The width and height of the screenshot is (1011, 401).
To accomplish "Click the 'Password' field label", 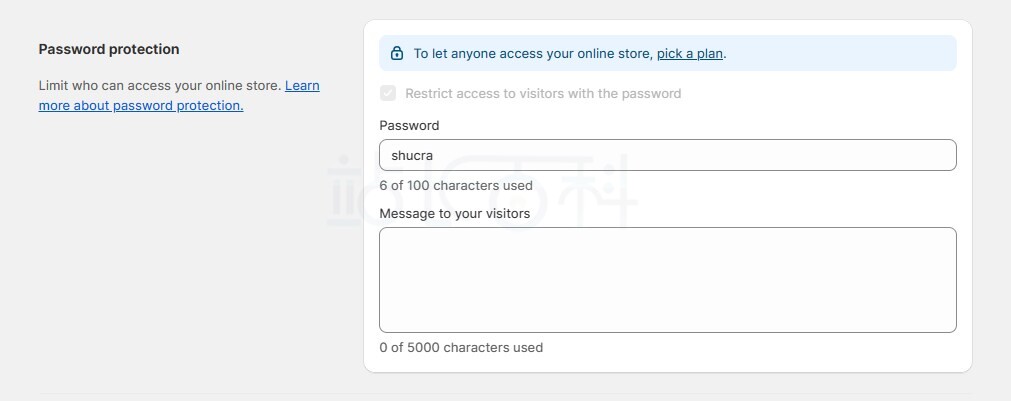I will (409, 126).
